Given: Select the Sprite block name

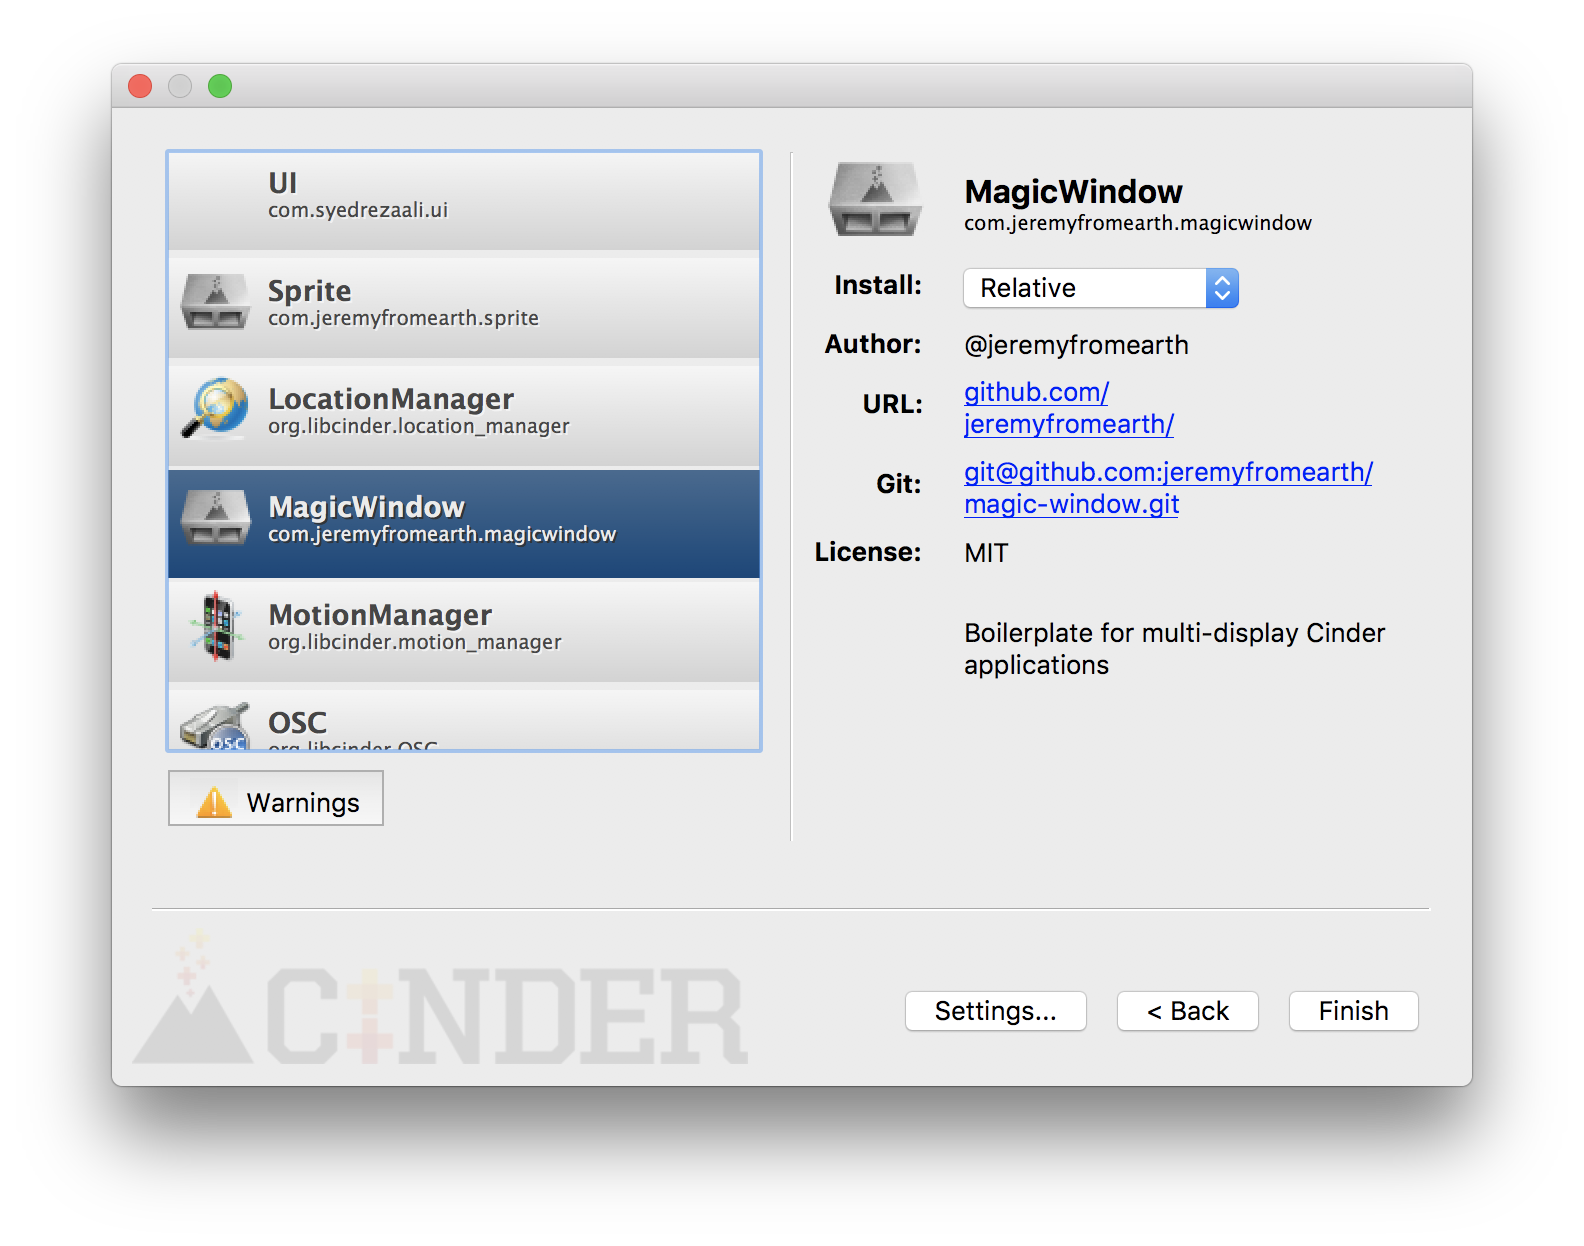Looking at the screenshot, I should (x=309, y=291).
